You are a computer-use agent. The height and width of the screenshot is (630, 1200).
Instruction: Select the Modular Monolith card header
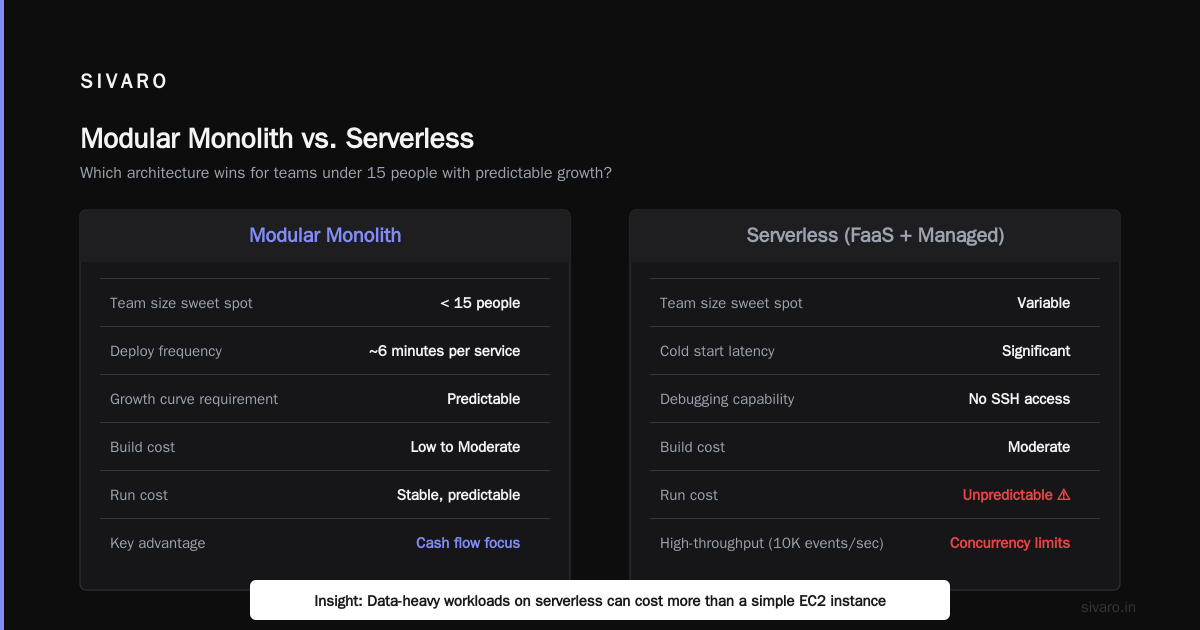click(325, 235)
